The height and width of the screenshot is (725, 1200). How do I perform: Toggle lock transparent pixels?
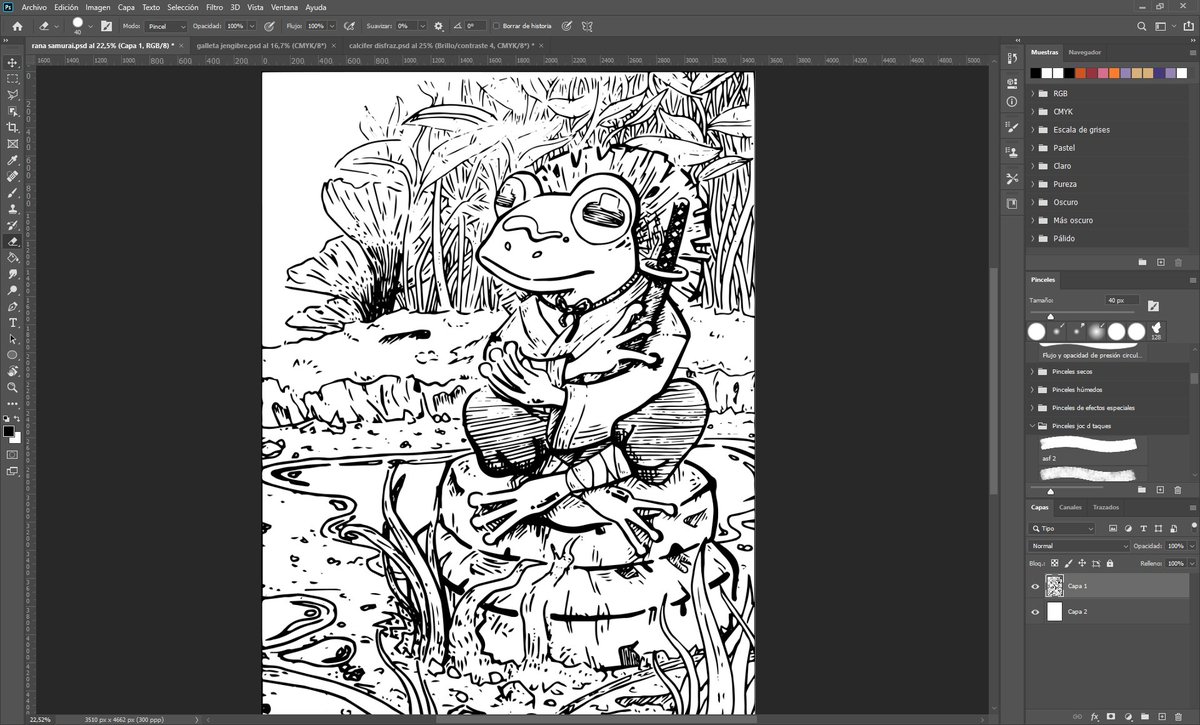(1054, 564)
